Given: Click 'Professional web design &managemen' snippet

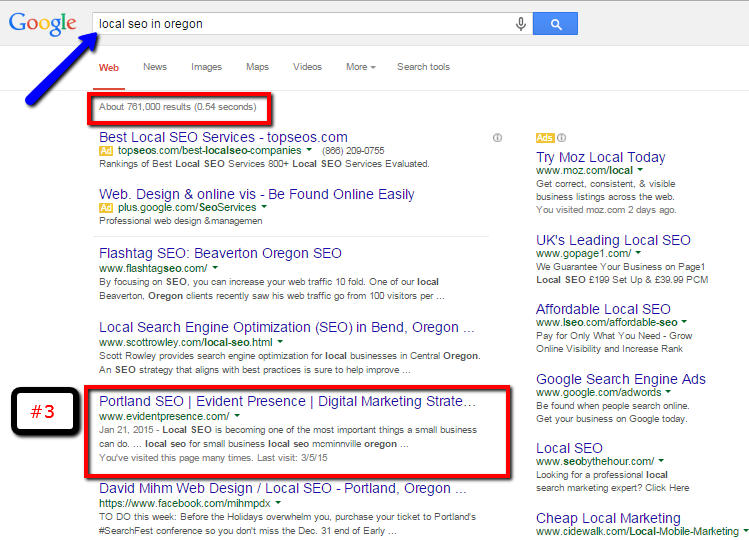Looking at the screenshot, I should coord(181,221).
